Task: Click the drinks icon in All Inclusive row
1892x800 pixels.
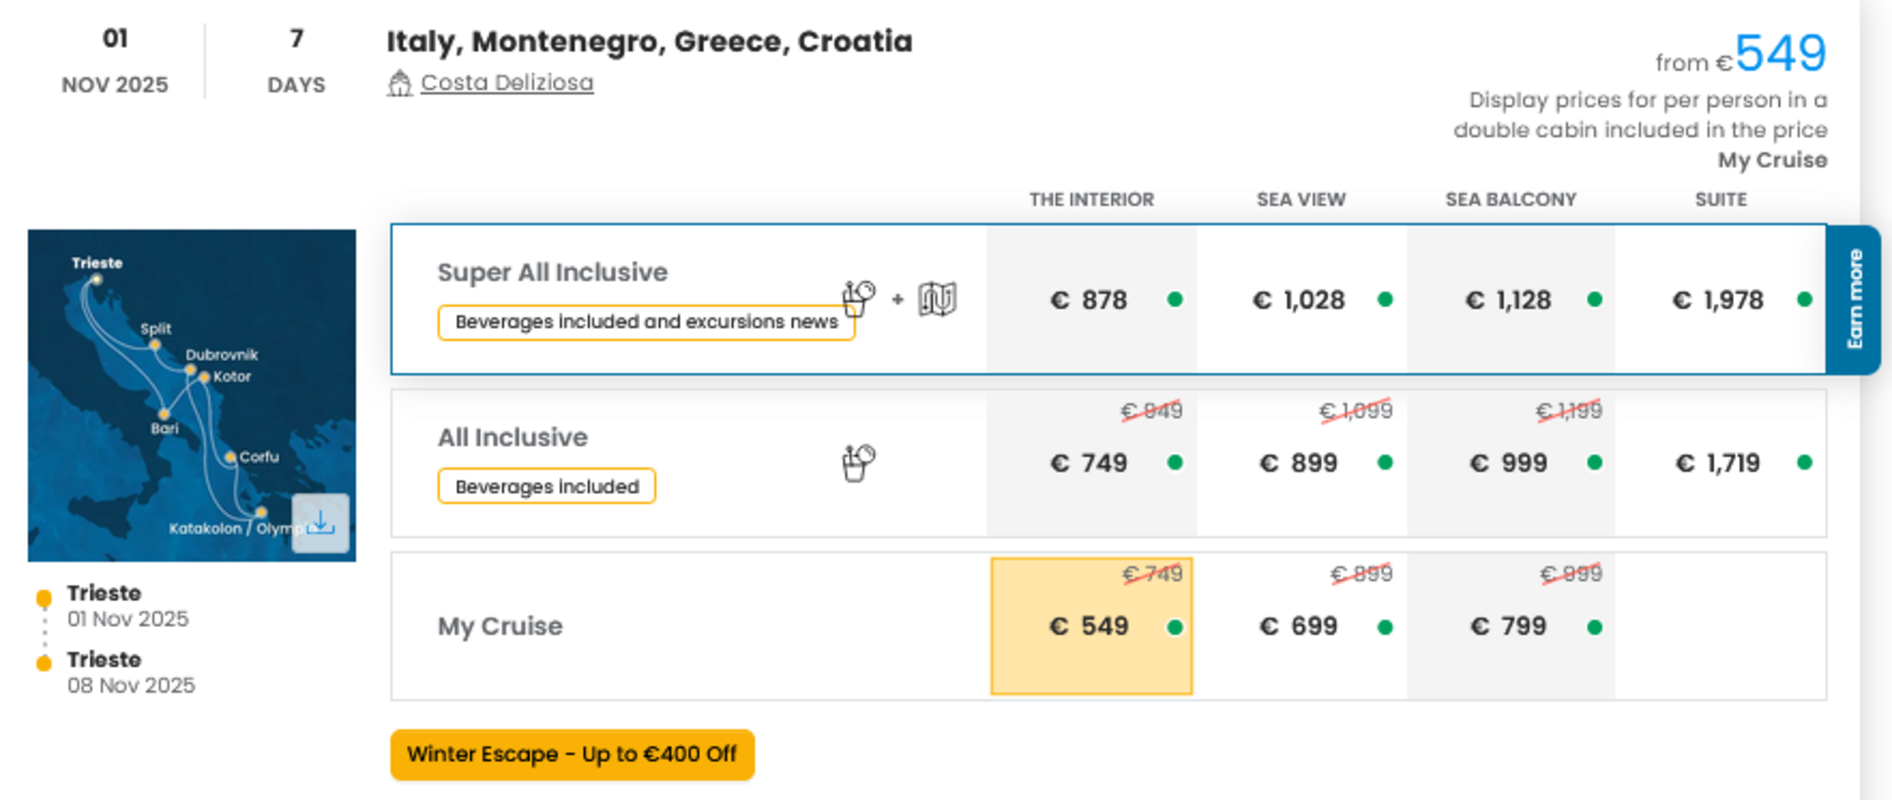Action: [x=859, y=463]
